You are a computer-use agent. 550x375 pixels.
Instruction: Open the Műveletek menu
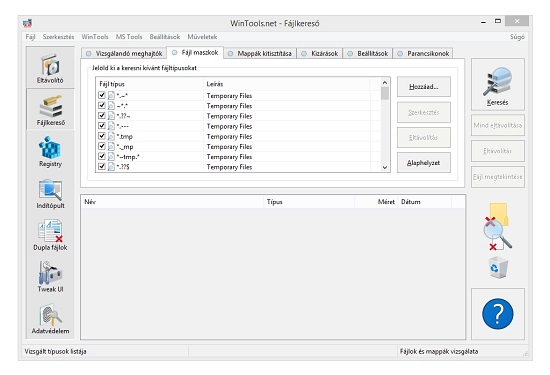(x=202, y=37)
